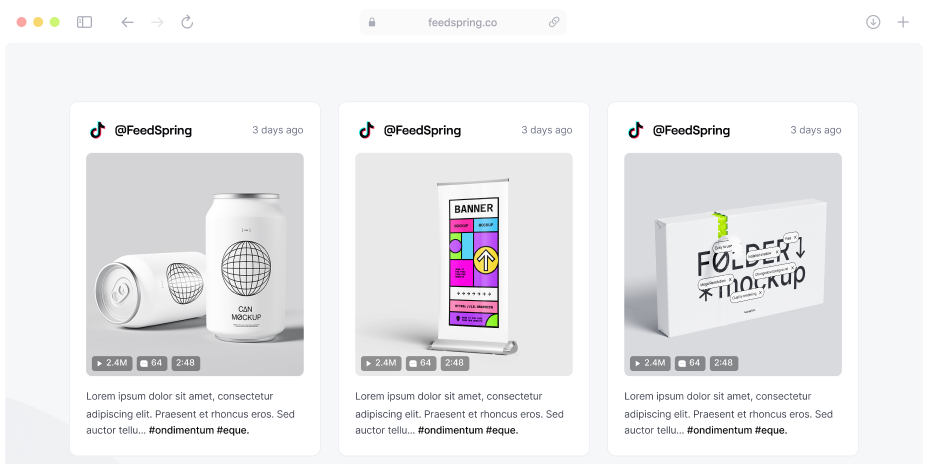Click the feedspring.co address field

pyautogui.click(x=463, y=22)
